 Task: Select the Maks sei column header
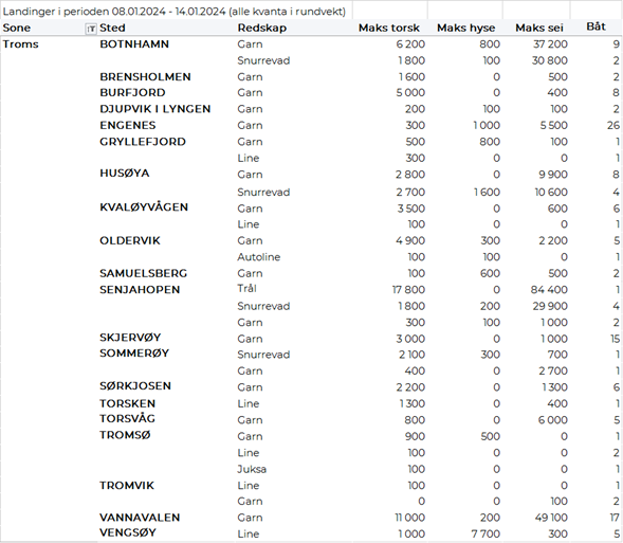coord(536,29)
